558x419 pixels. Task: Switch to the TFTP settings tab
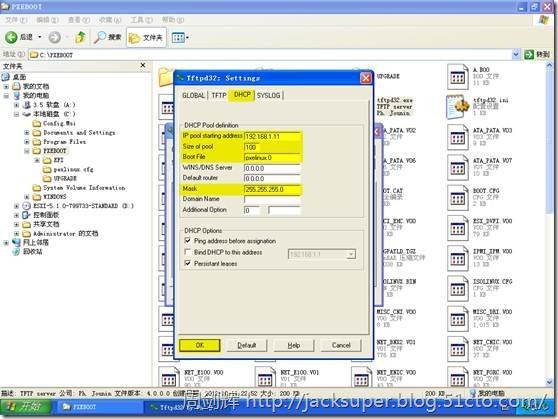[219, 95]
